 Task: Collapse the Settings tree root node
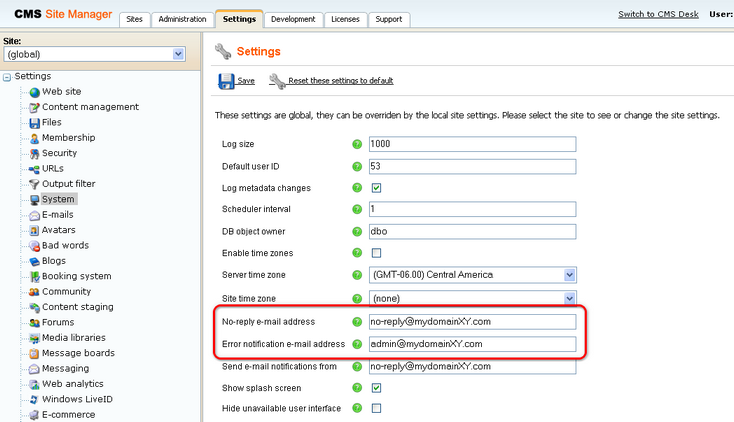pyautogui.click(x=8, y=77)
